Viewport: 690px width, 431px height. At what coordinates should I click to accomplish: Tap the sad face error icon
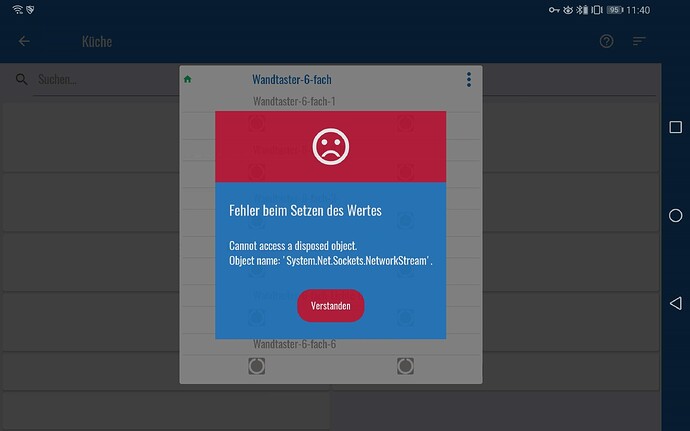coord(330,147)
